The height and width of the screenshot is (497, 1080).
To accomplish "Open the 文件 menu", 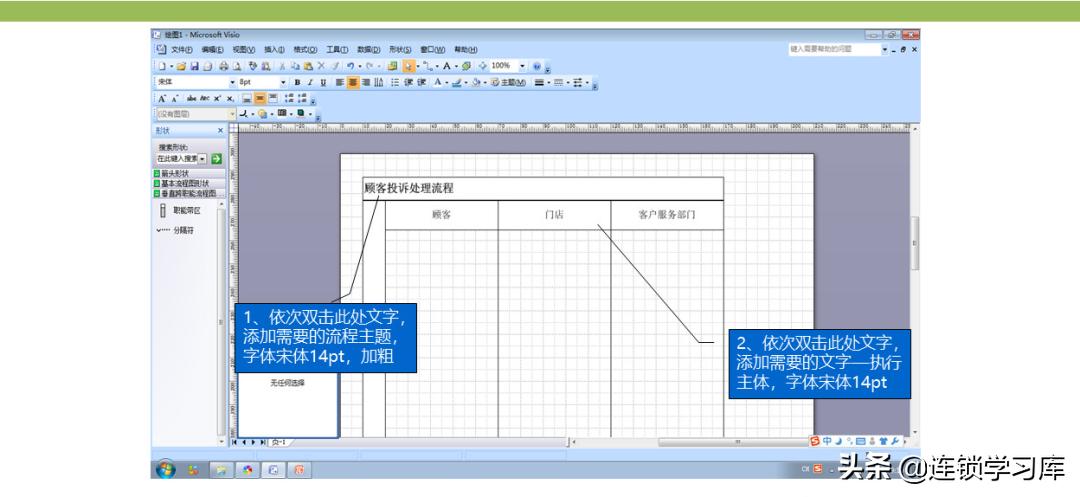I will (x=182, y=50).
